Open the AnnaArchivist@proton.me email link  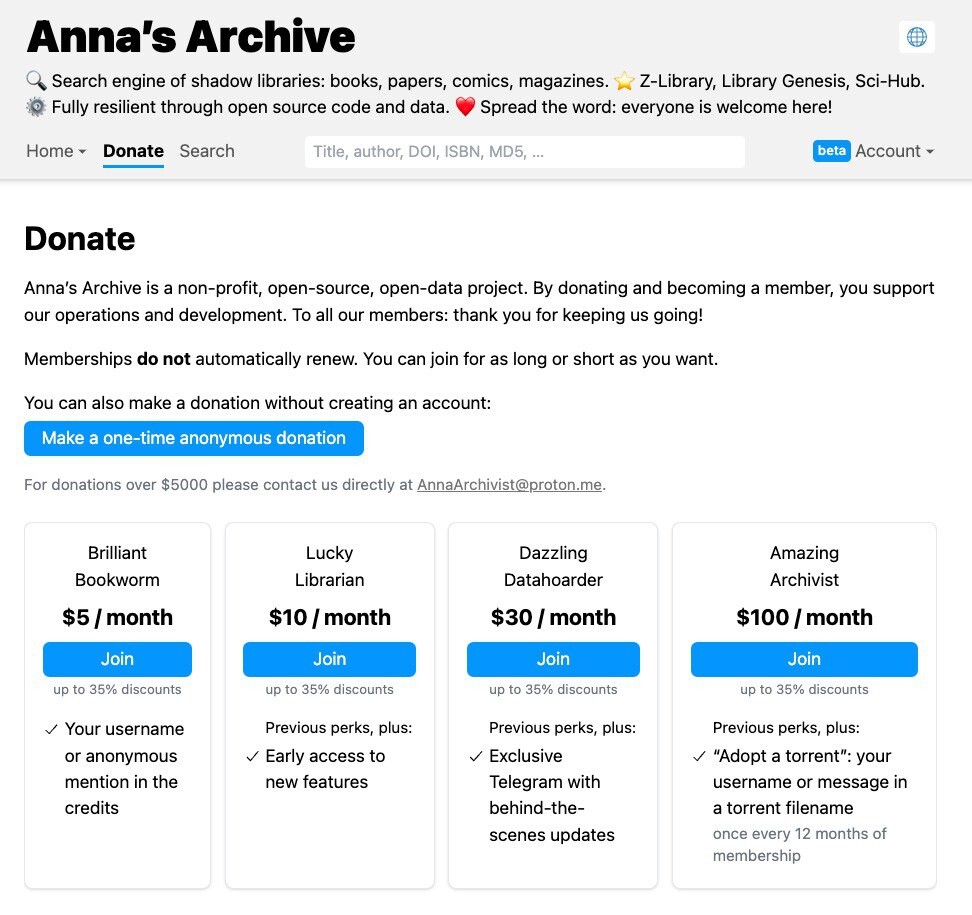509,485
